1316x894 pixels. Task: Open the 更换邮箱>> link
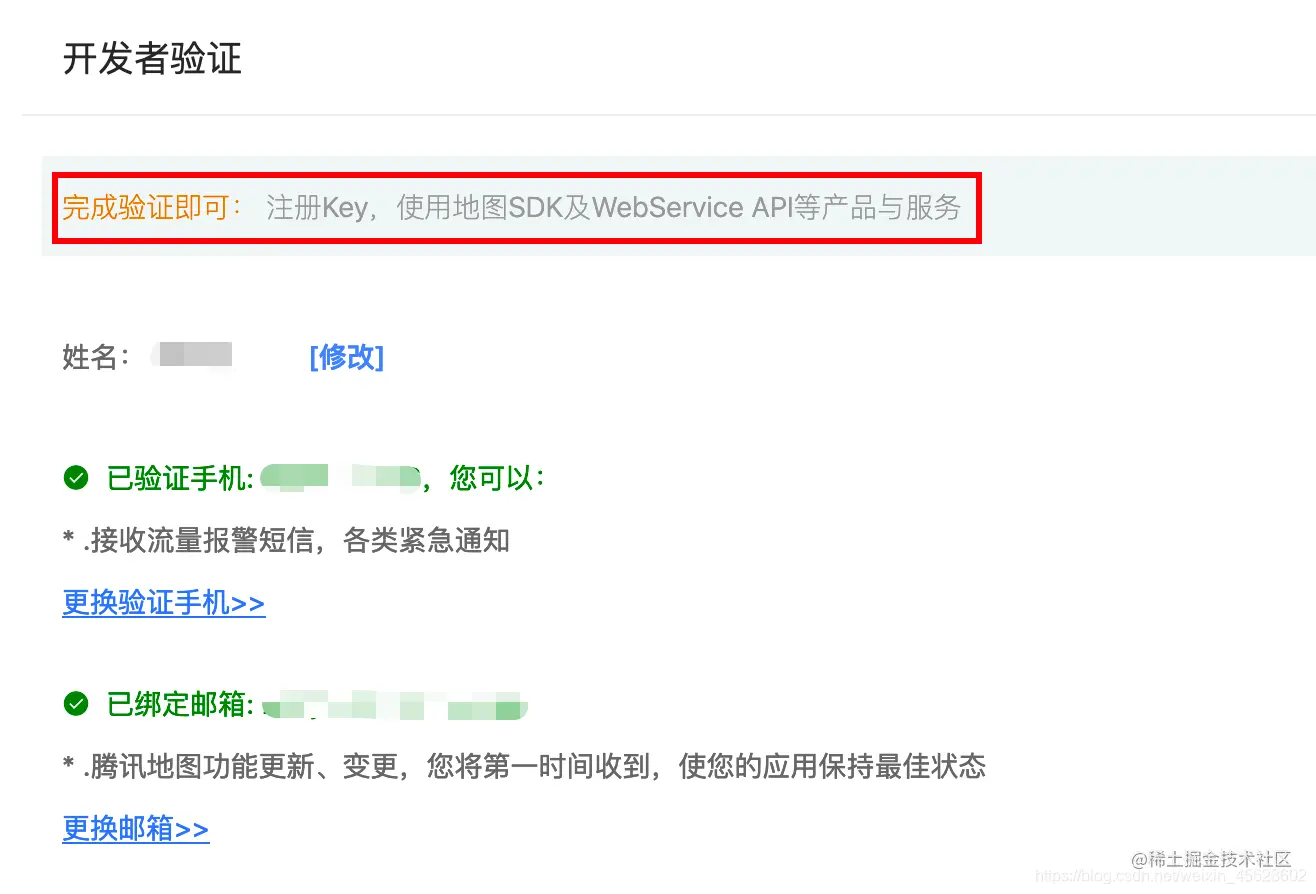click(x=136, y=829)
